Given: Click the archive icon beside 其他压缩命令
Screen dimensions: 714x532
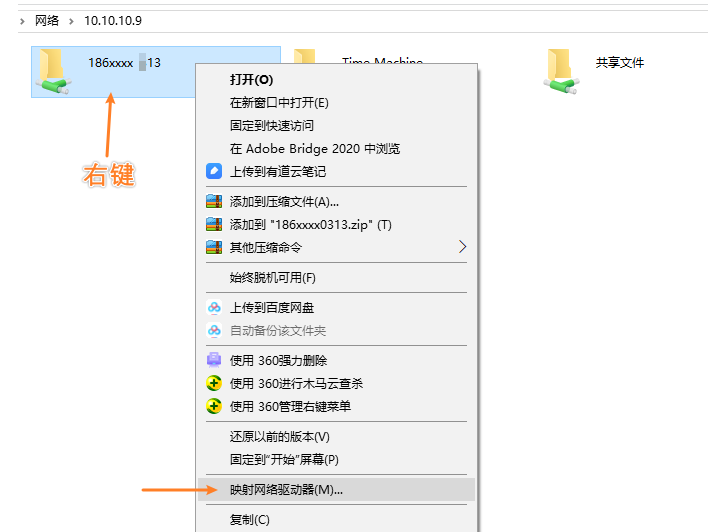Looking at the screenshot, I should point(213,247).
